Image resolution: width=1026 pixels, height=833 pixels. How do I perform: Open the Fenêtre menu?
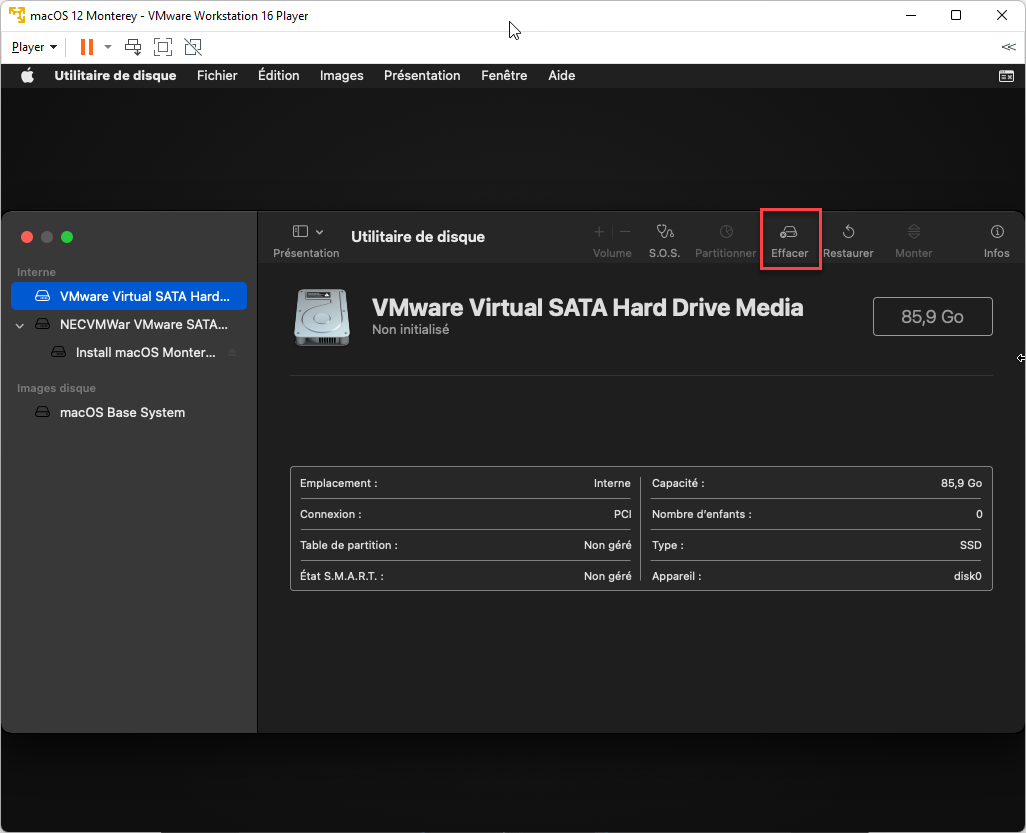[x=504, y=76]
